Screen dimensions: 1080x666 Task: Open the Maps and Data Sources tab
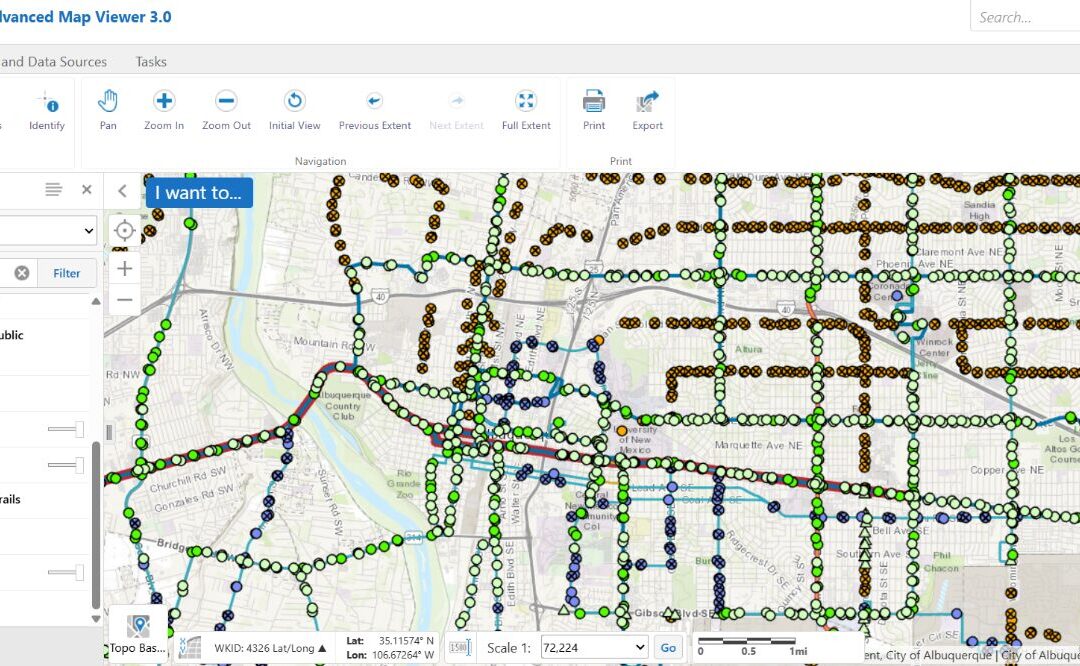tap(53, 61)
